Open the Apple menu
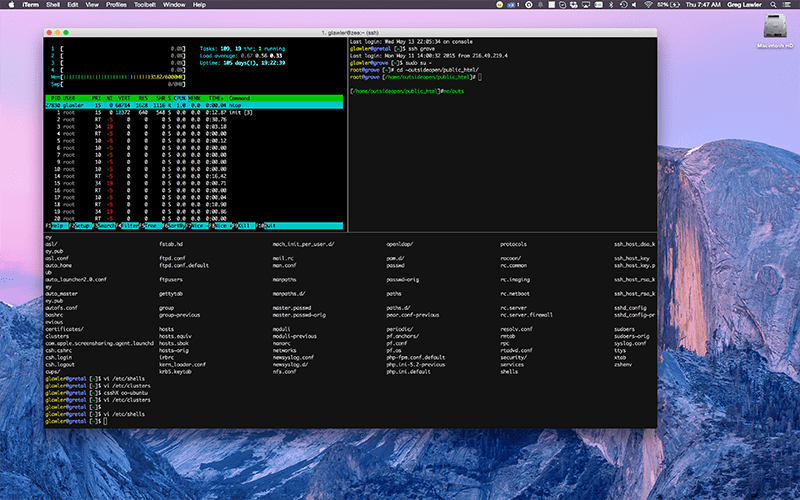Image resolution: width=800 pixels, height=500 pixels. 11,5
